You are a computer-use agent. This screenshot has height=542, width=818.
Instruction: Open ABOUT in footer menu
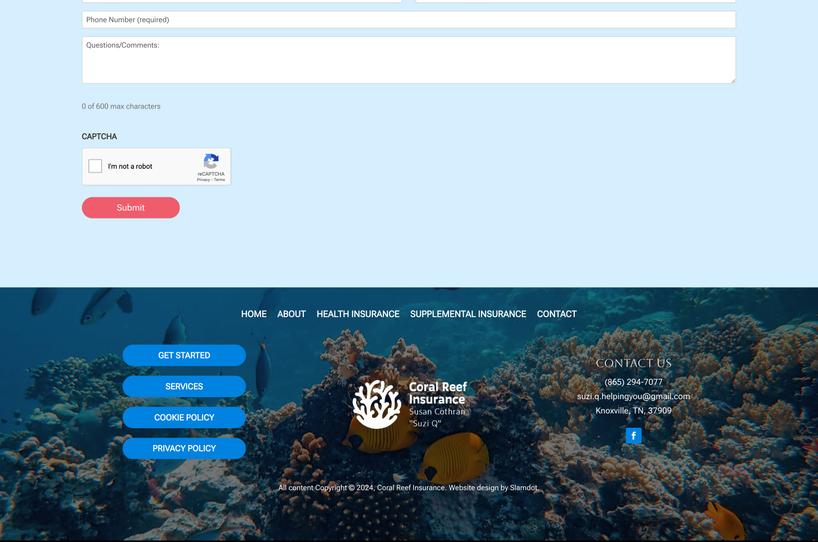[291, 314]
